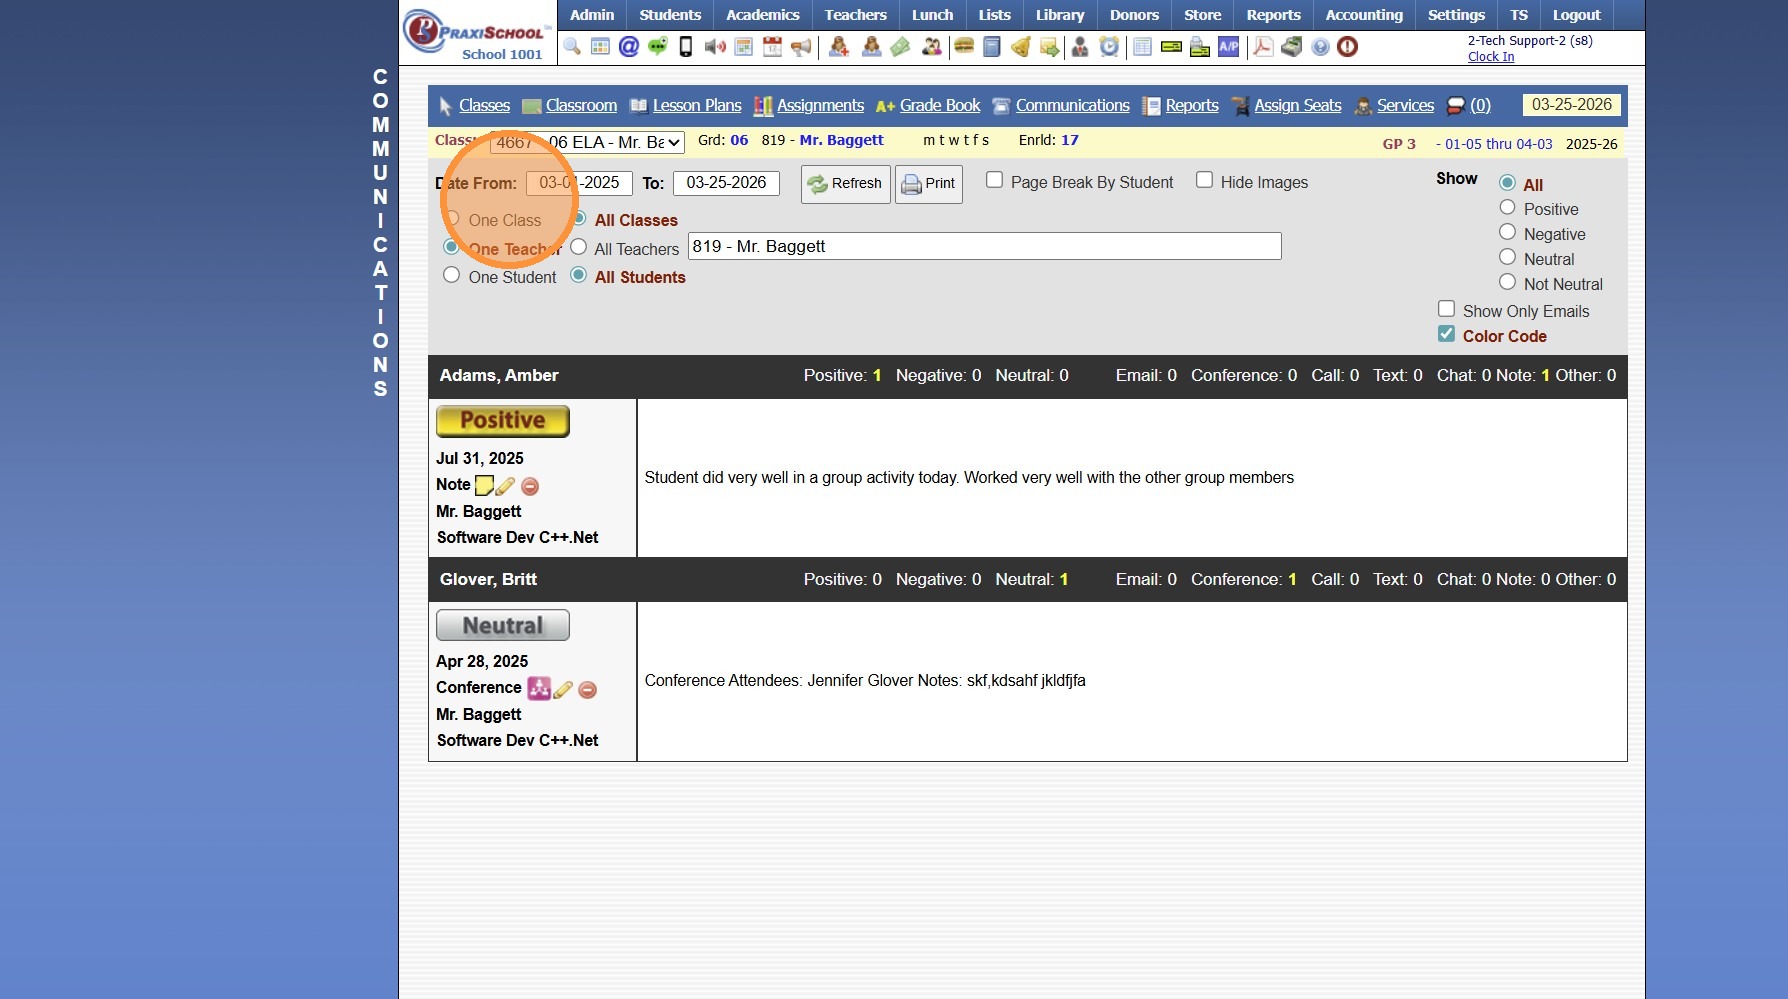Open the Lesson Plans link
Viewport: 1788px width, 999px height.
697,106
